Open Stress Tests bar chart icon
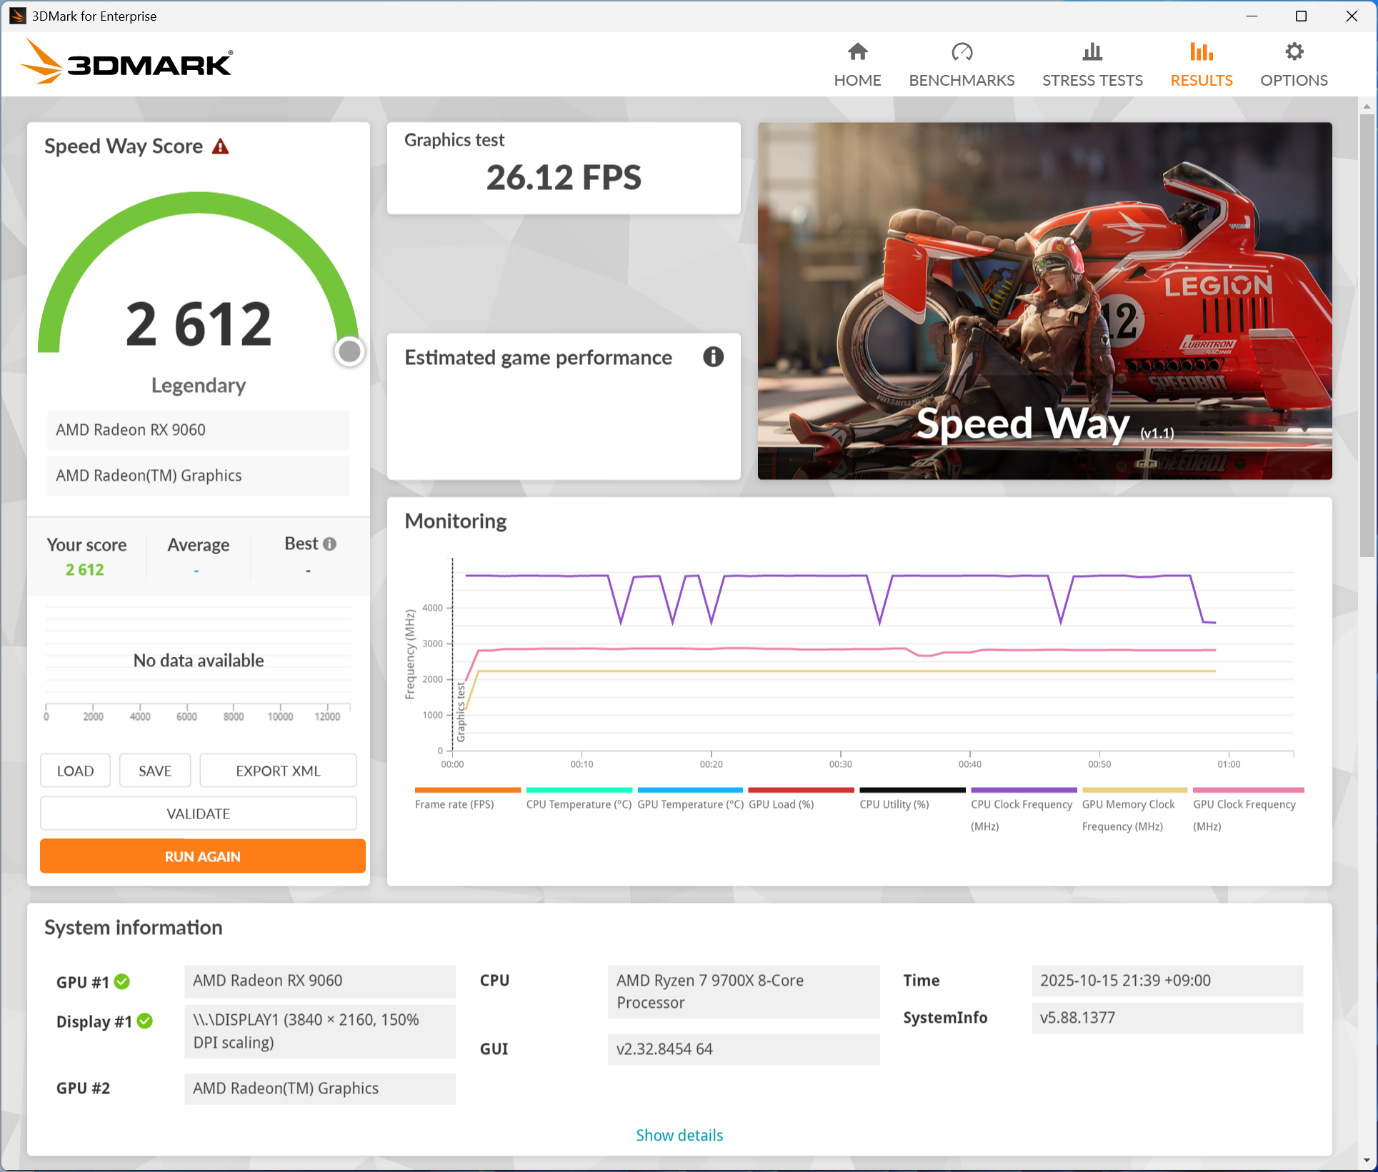 click(1092, 52)
